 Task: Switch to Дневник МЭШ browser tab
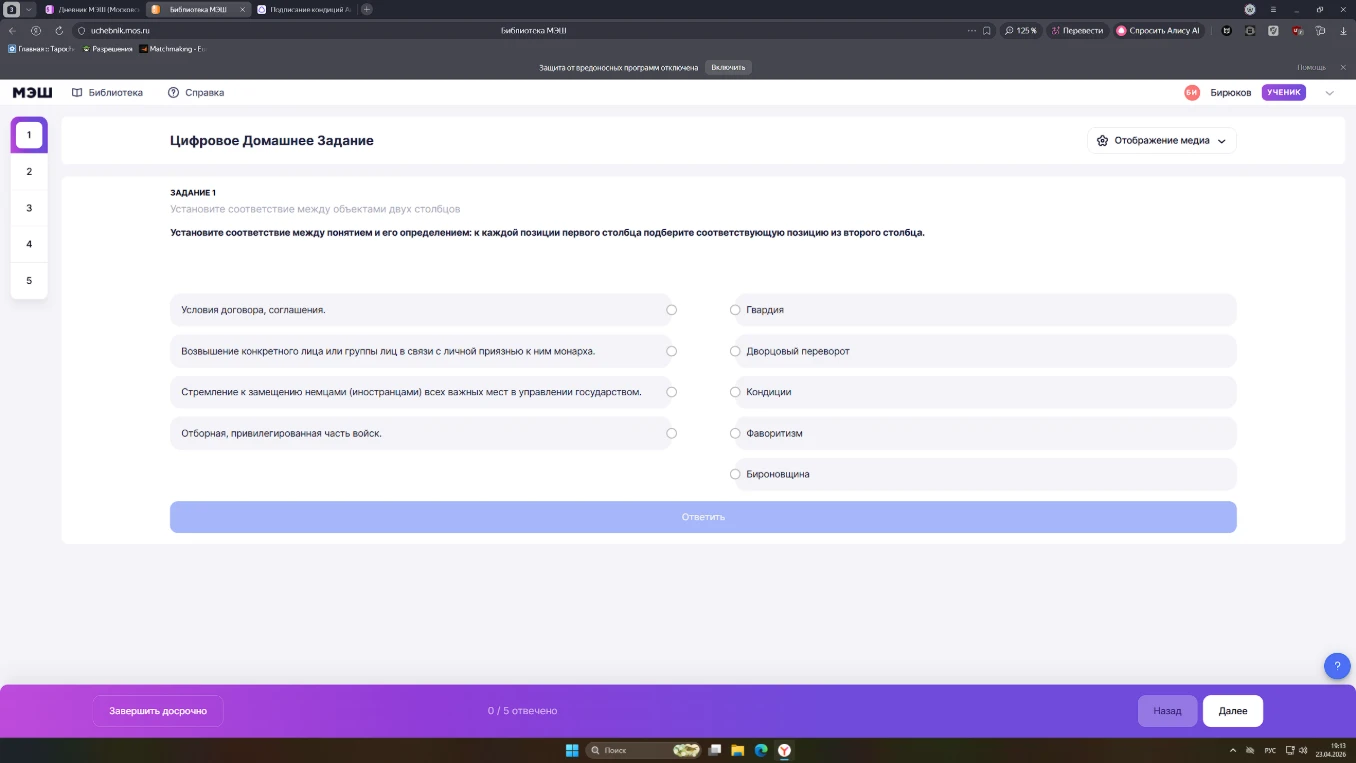91,9
